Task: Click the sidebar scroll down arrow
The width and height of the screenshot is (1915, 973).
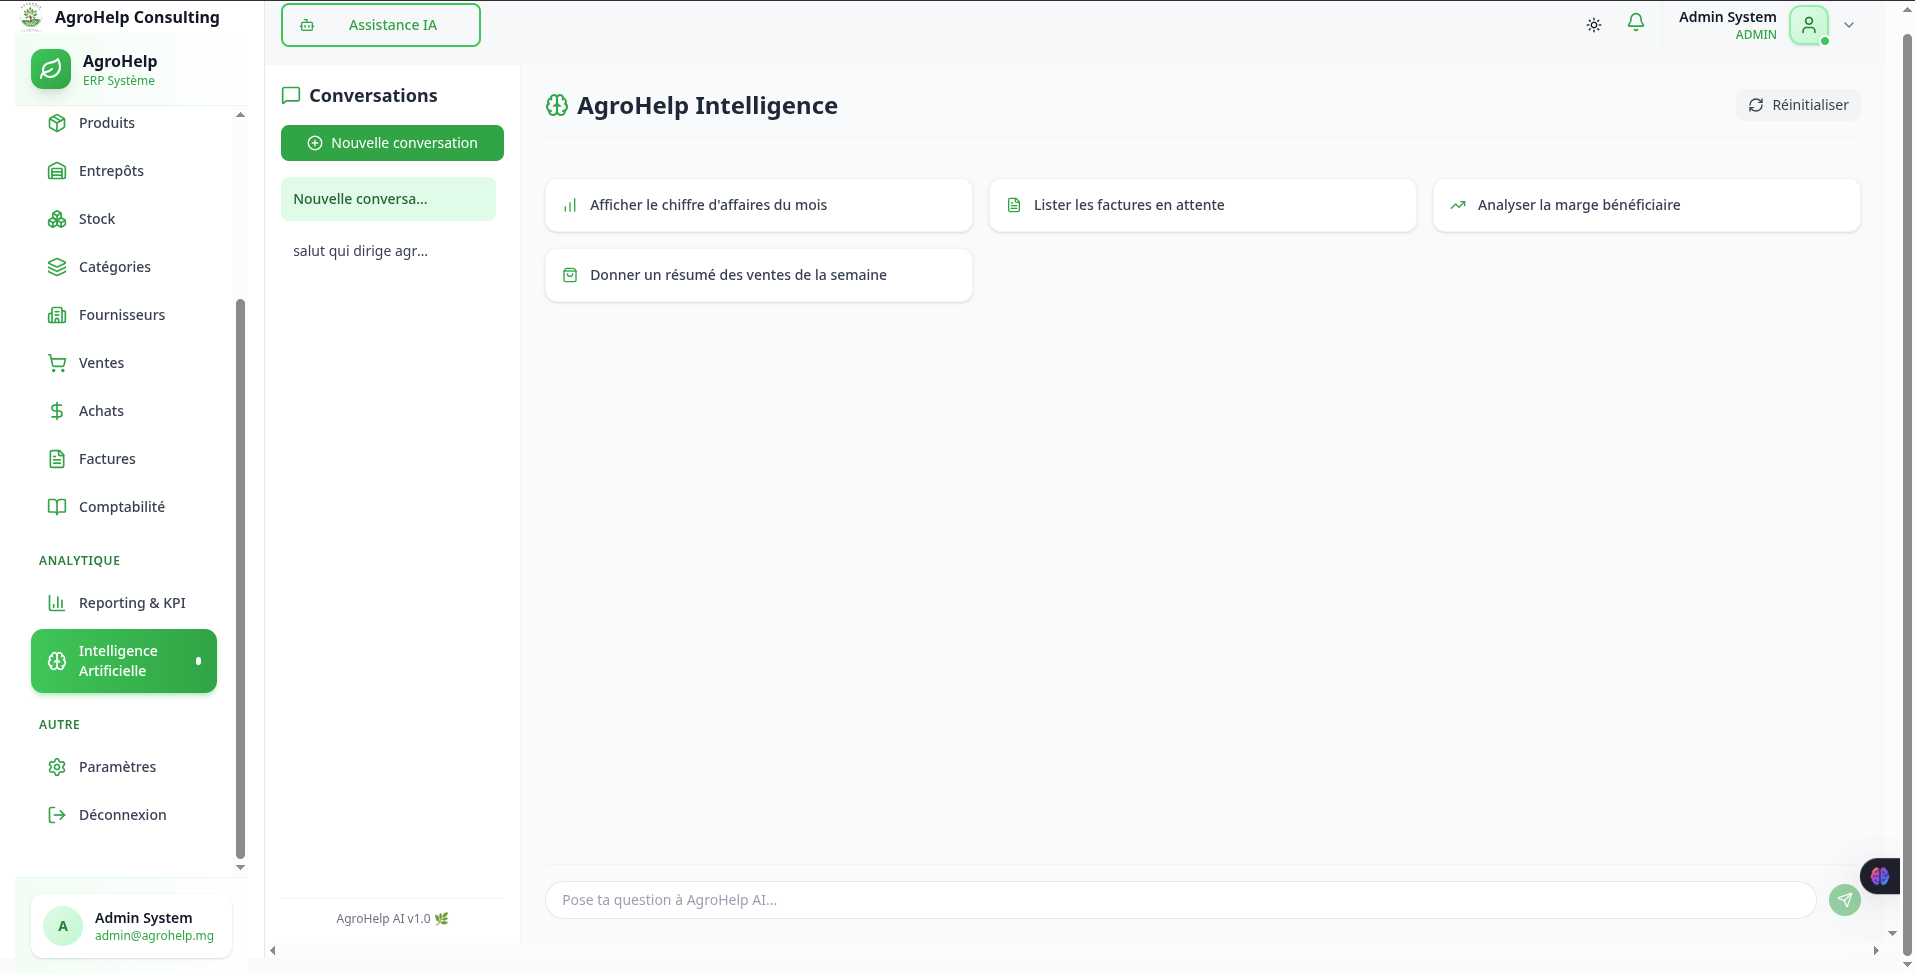Action: (x=240, y=867)
